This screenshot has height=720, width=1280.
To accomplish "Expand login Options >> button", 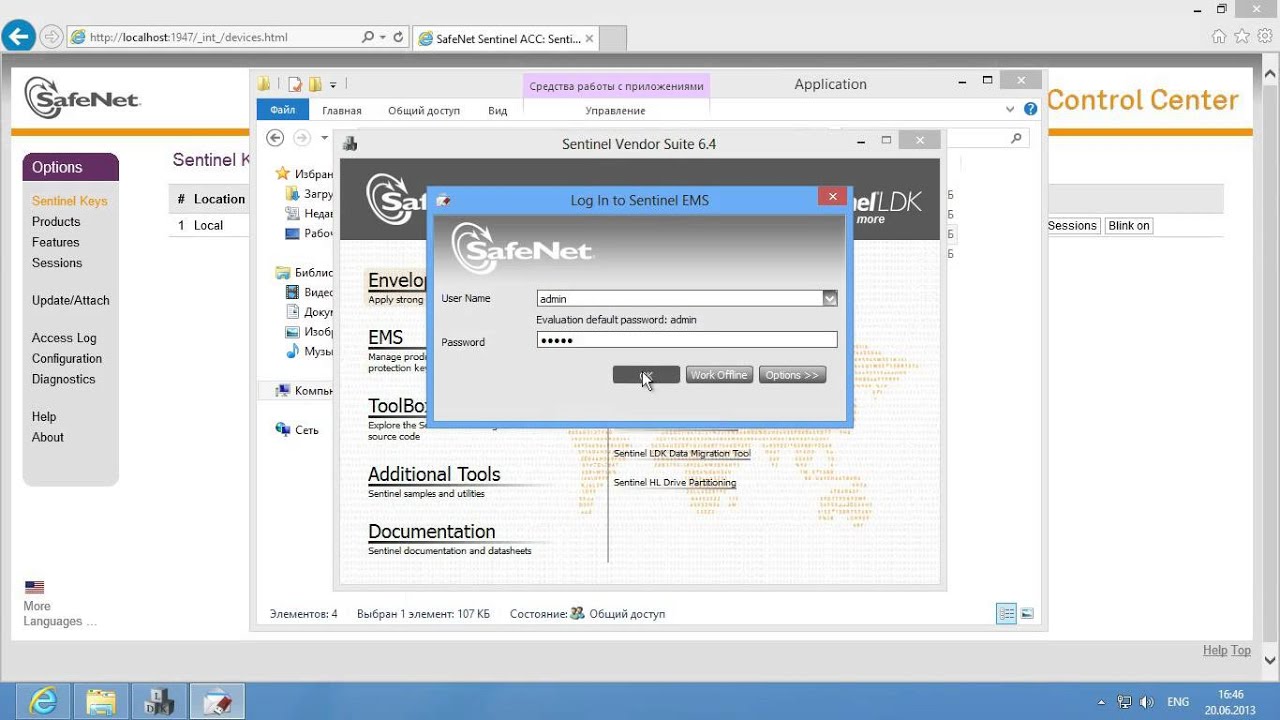I will click(792, 375).
